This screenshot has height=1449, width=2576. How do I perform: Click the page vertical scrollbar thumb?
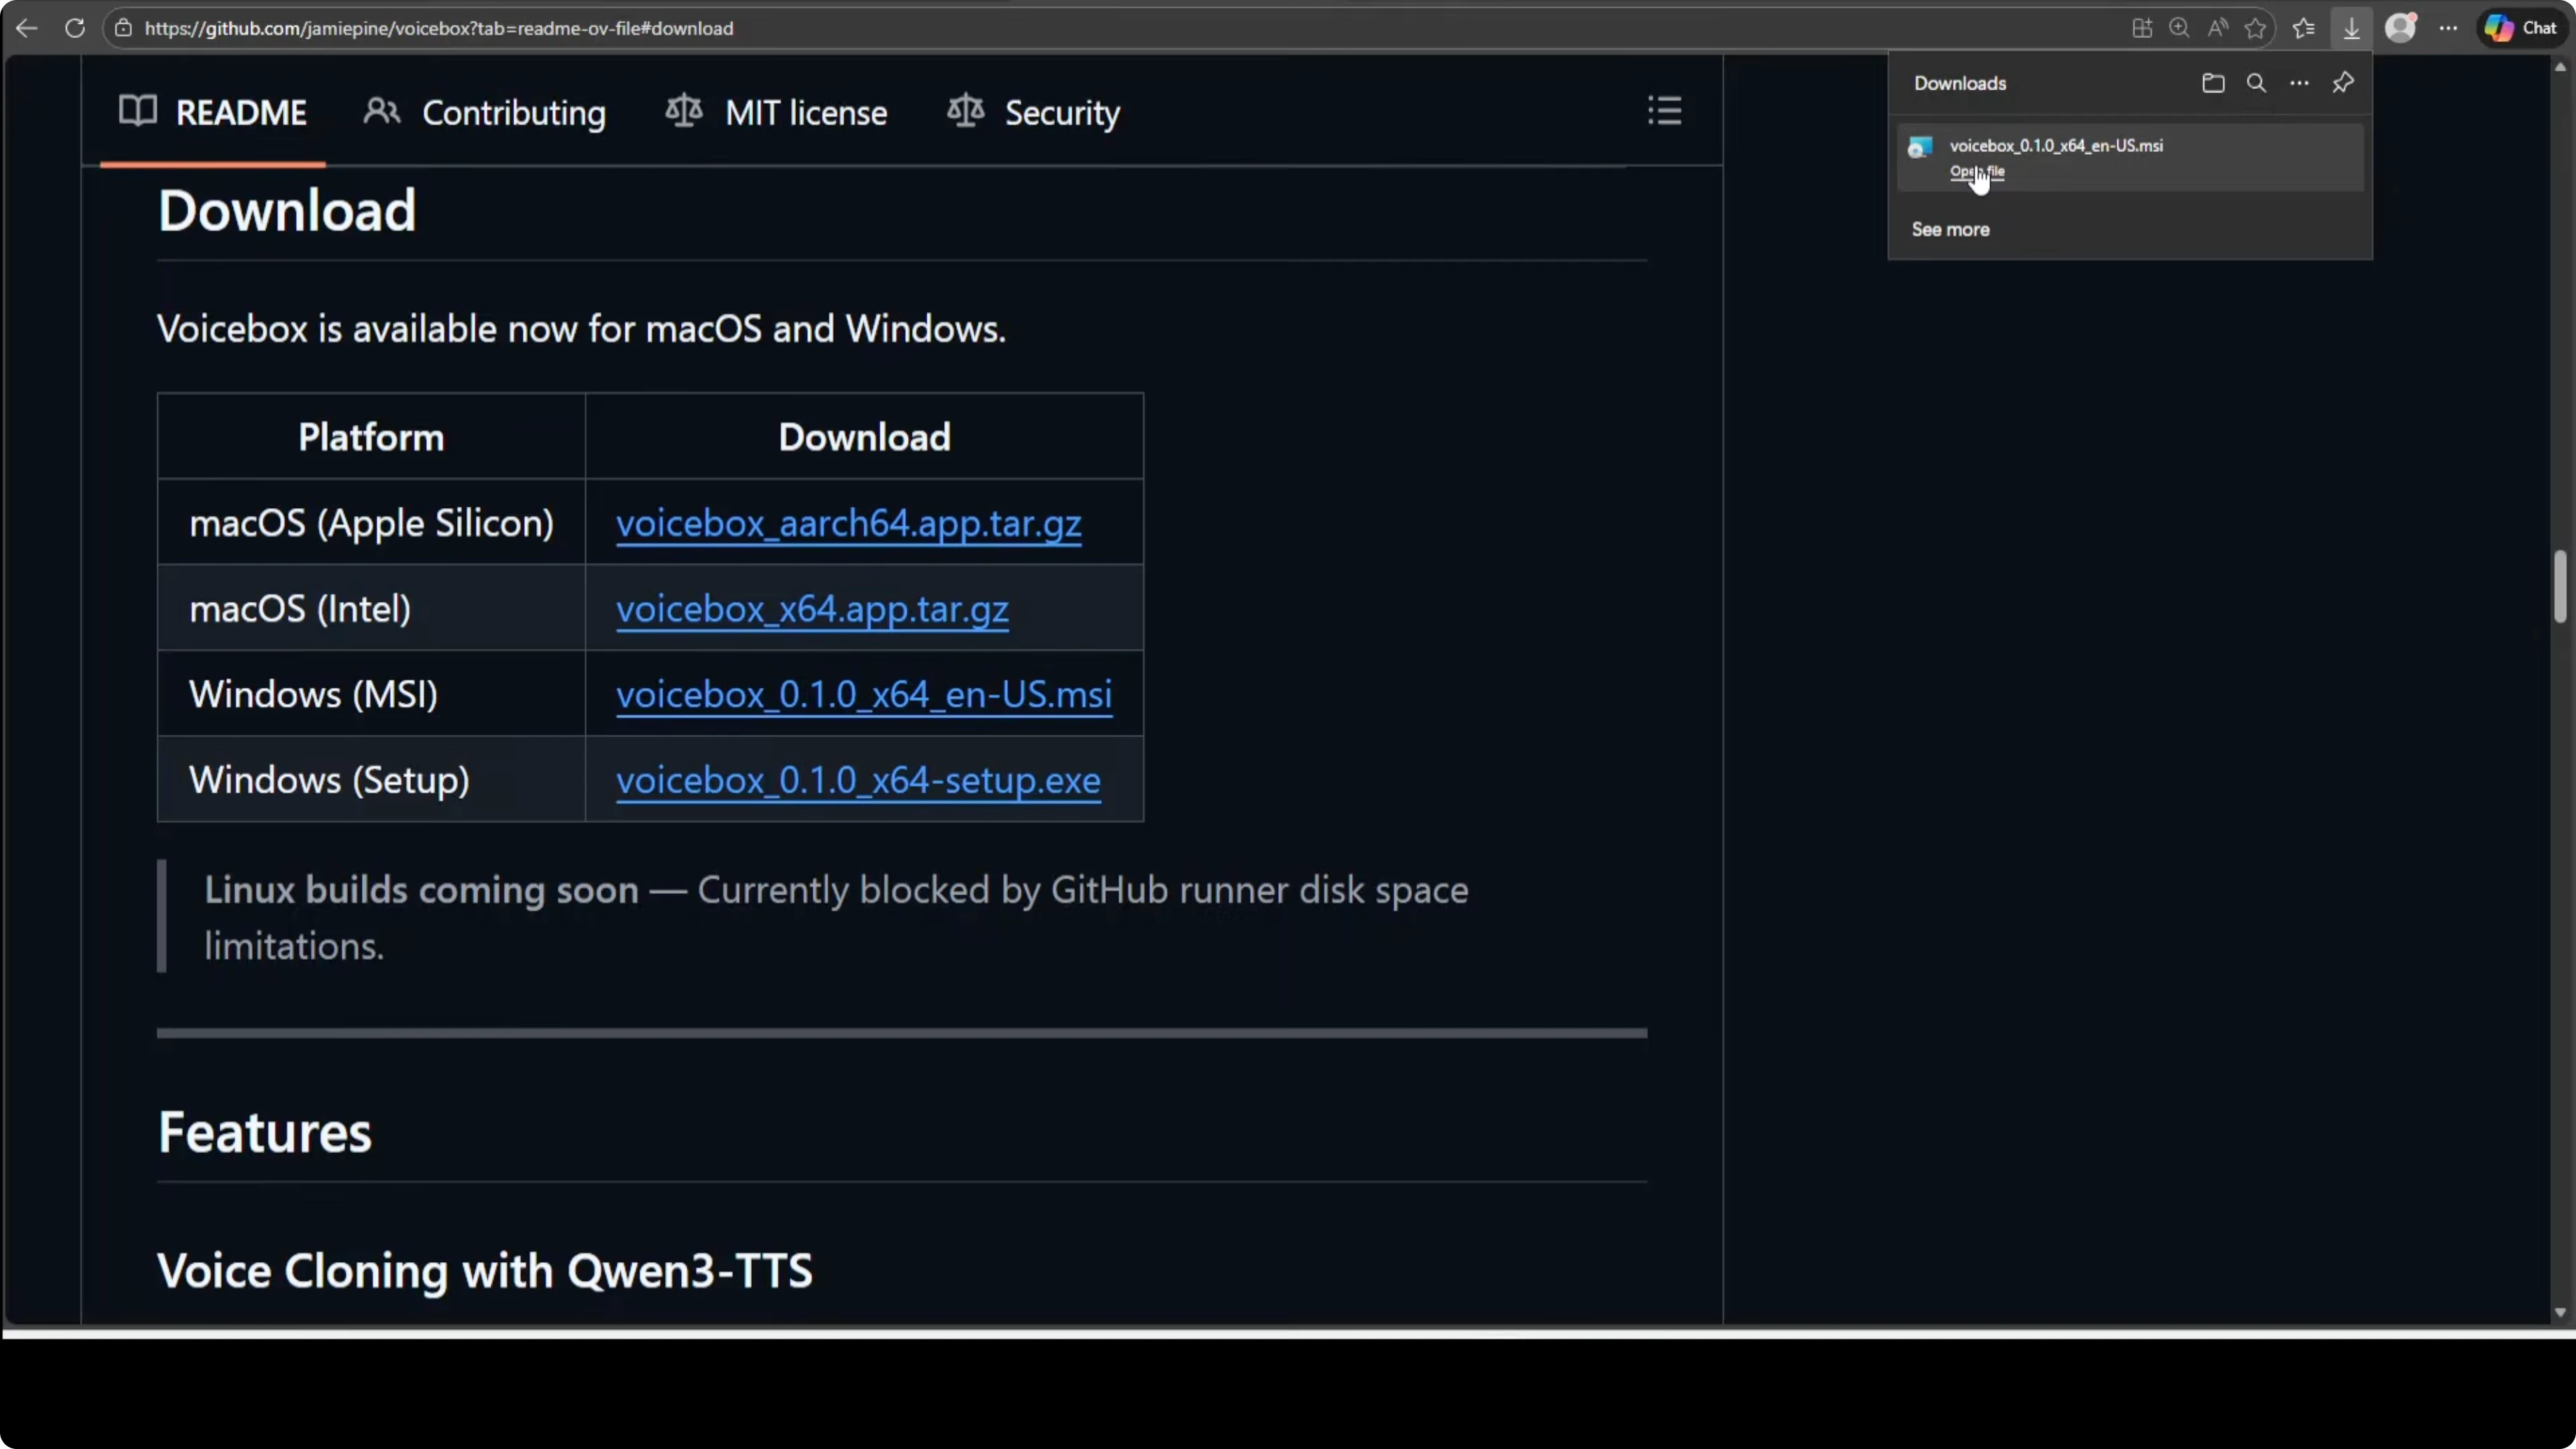(x=2559, y=586)
